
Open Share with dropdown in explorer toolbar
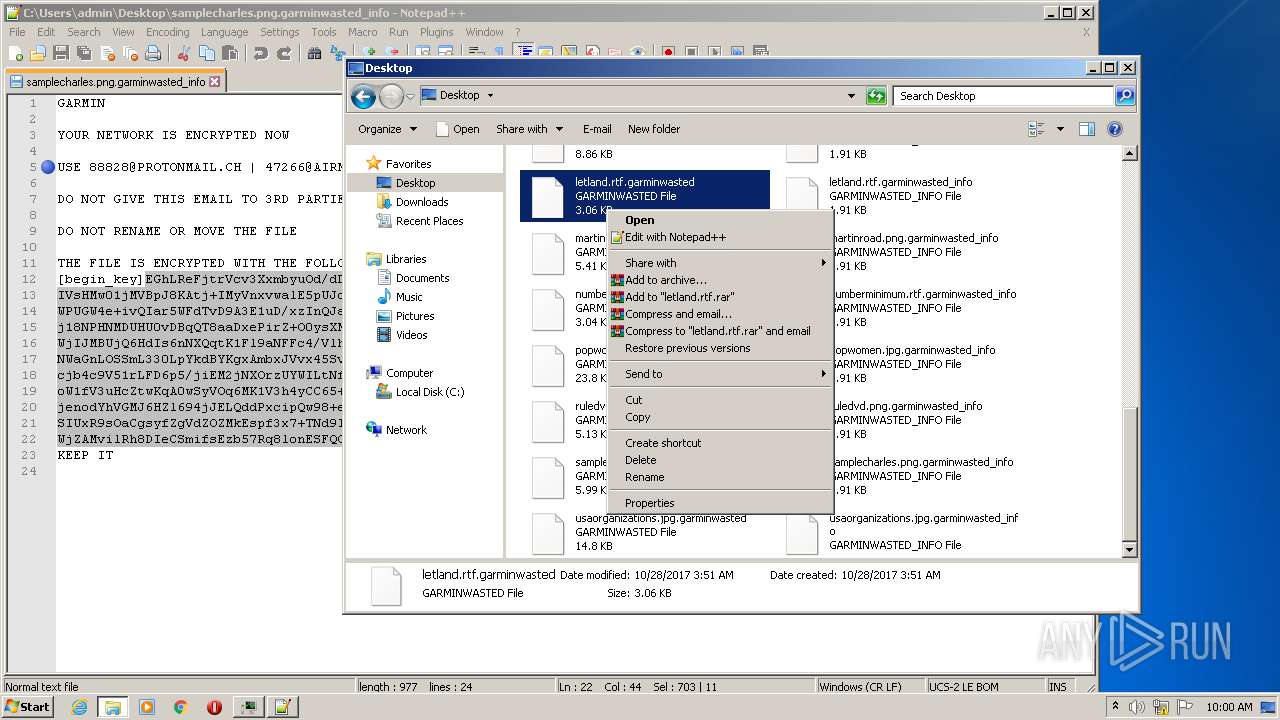[x=529, y=129]
